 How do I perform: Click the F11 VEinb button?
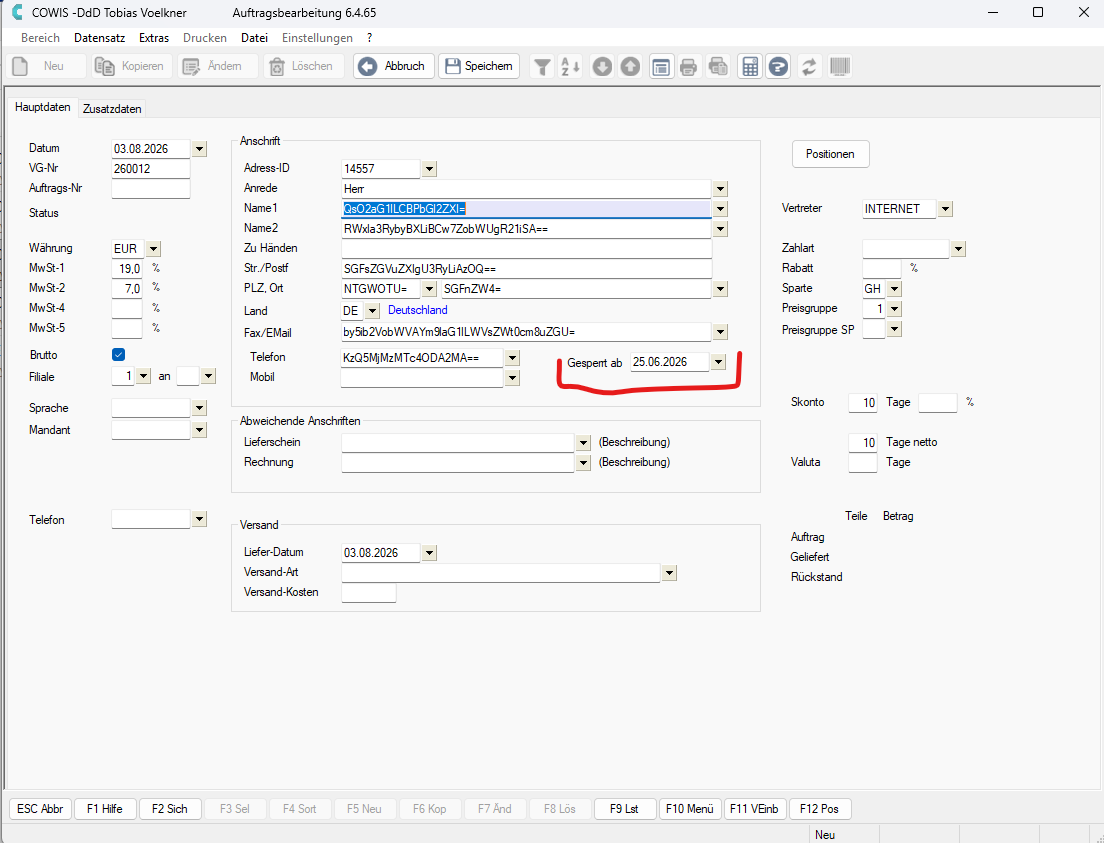[x=754, y=808]
